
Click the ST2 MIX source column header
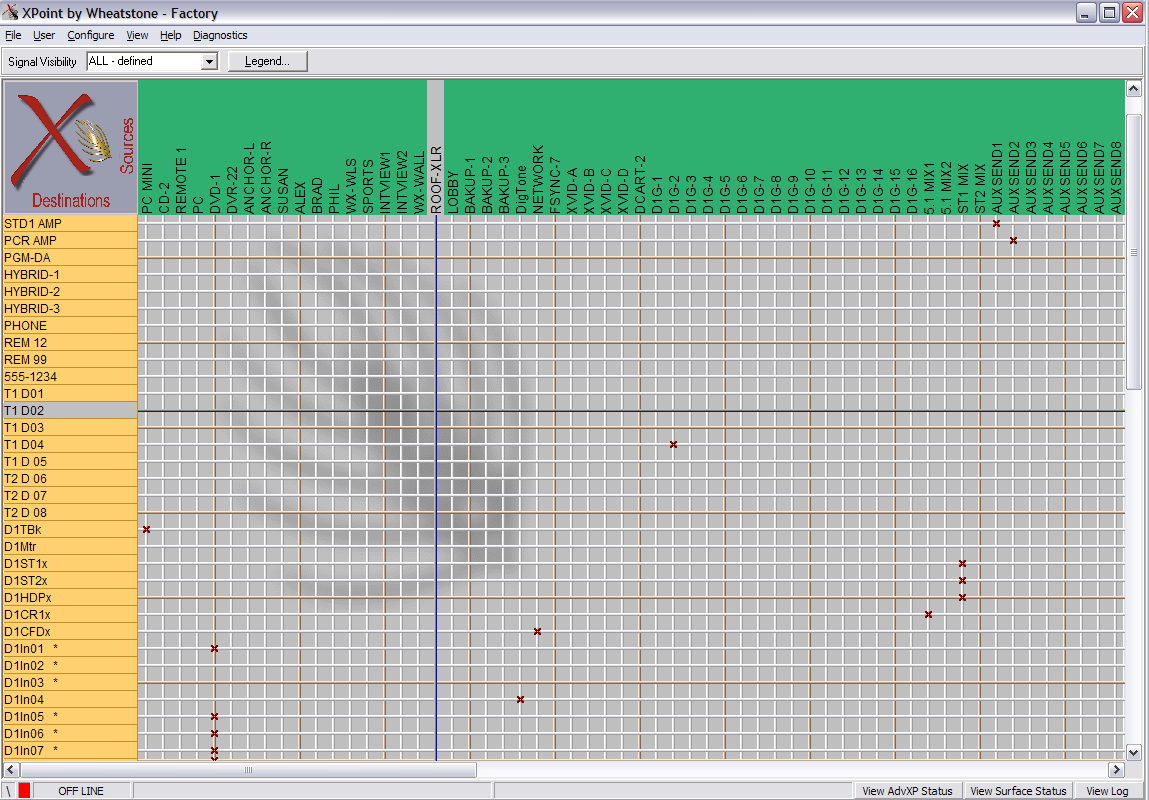[980, 147]
